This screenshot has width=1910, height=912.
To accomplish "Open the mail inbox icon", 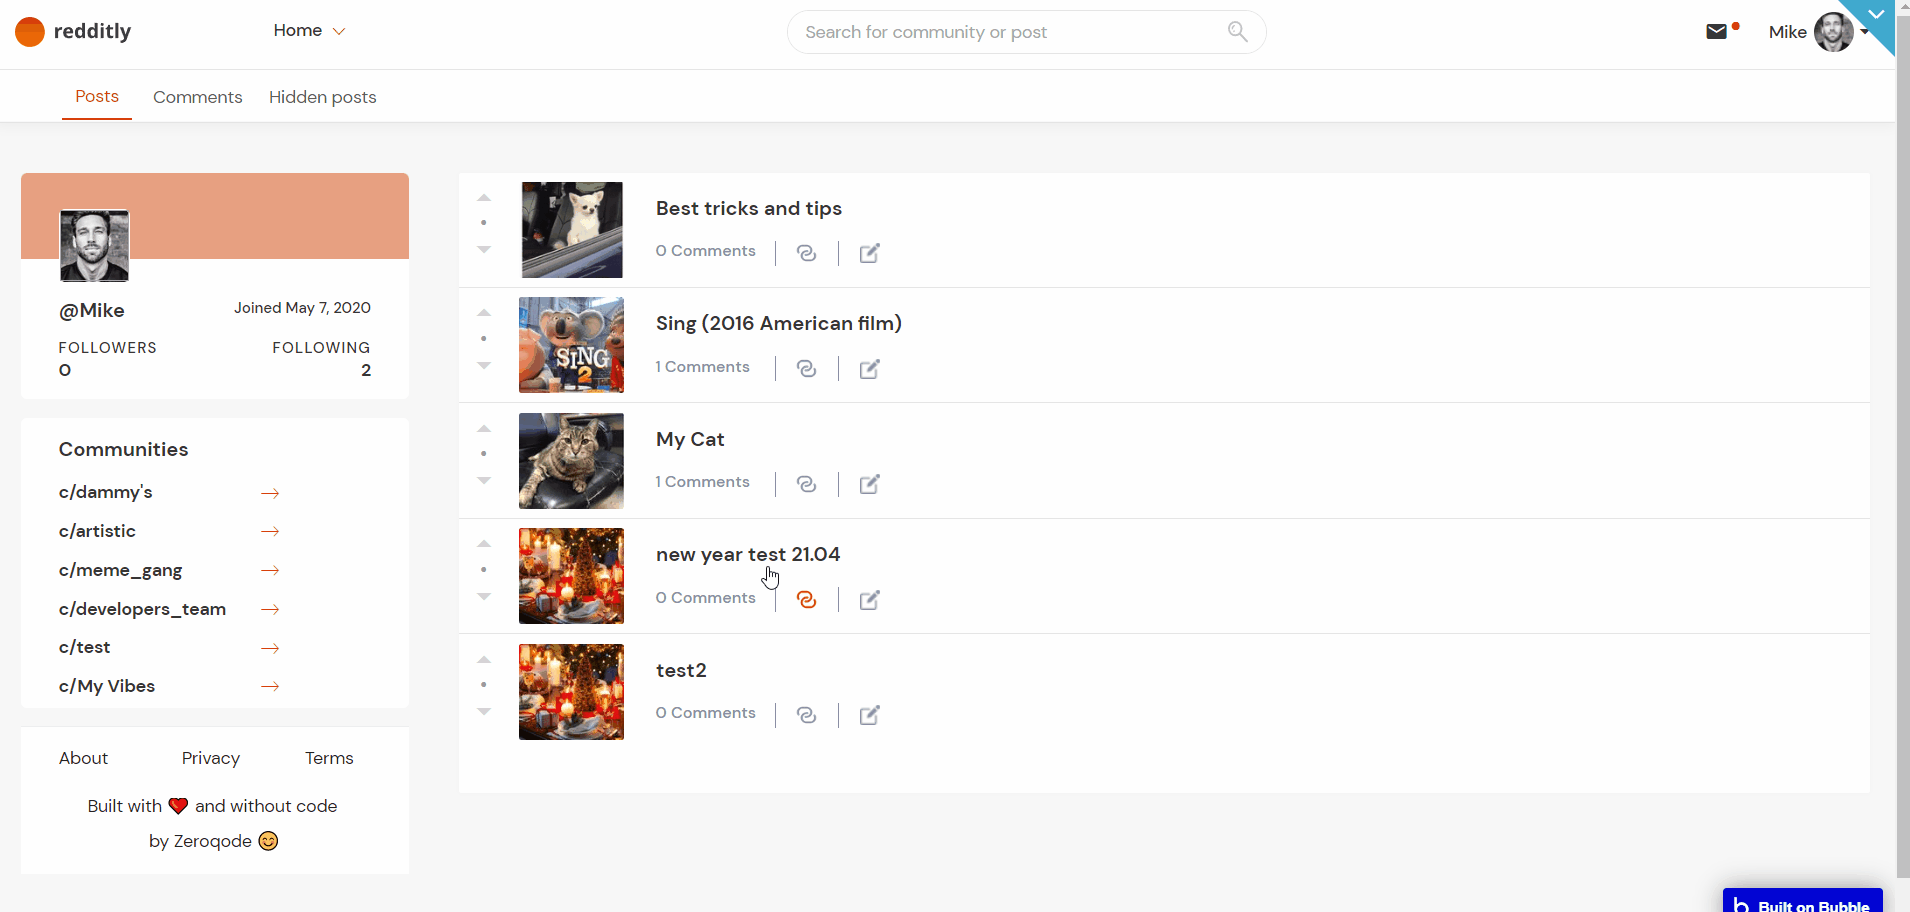I will [x=1716, y=32].
